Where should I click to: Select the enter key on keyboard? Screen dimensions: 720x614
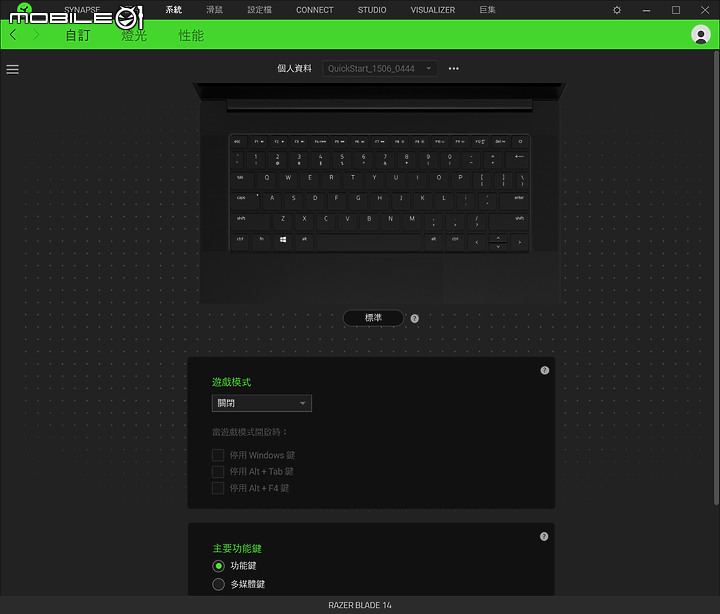click(514, 201)
